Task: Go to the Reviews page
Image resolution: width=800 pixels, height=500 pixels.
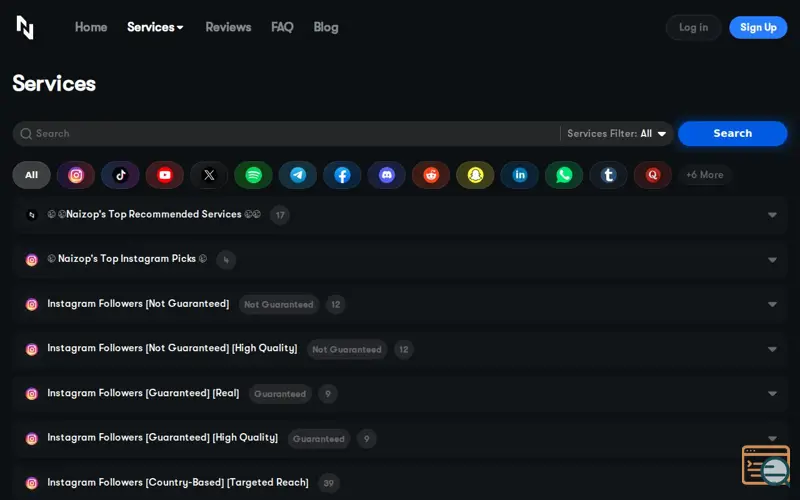Action: coord(228,27)
